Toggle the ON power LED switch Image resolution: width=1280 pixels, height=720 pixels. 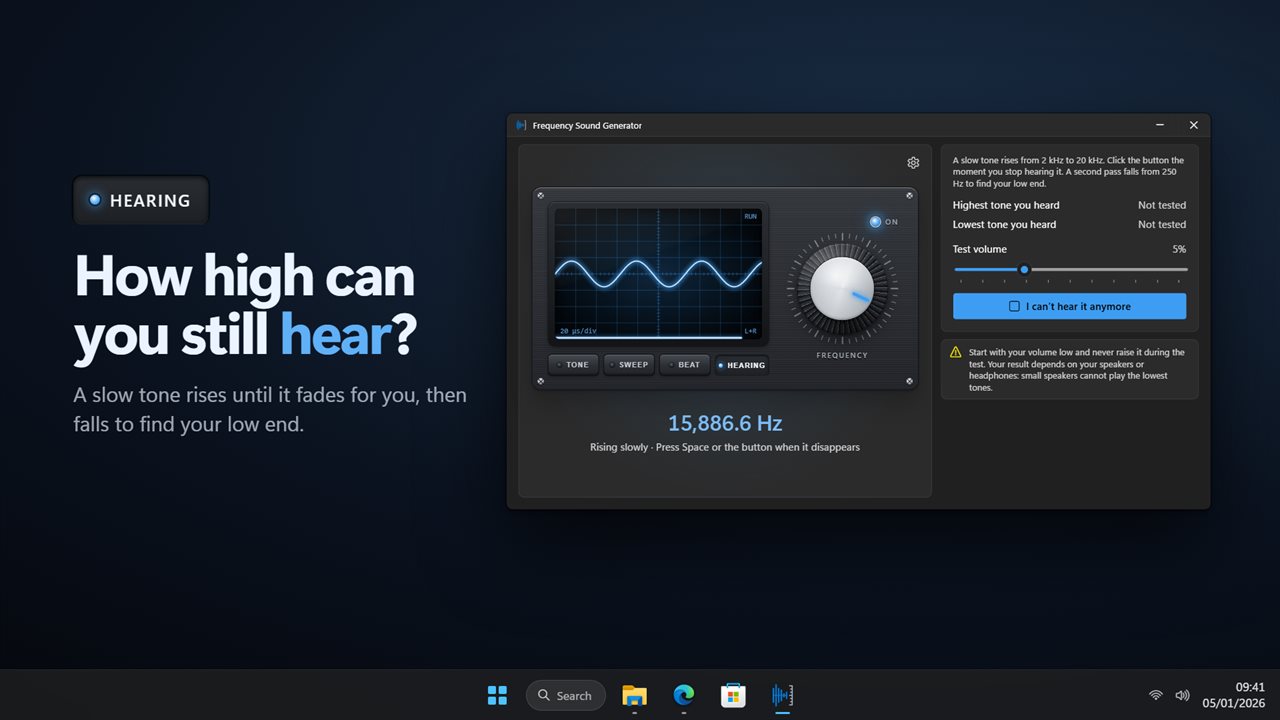point(875,222)
